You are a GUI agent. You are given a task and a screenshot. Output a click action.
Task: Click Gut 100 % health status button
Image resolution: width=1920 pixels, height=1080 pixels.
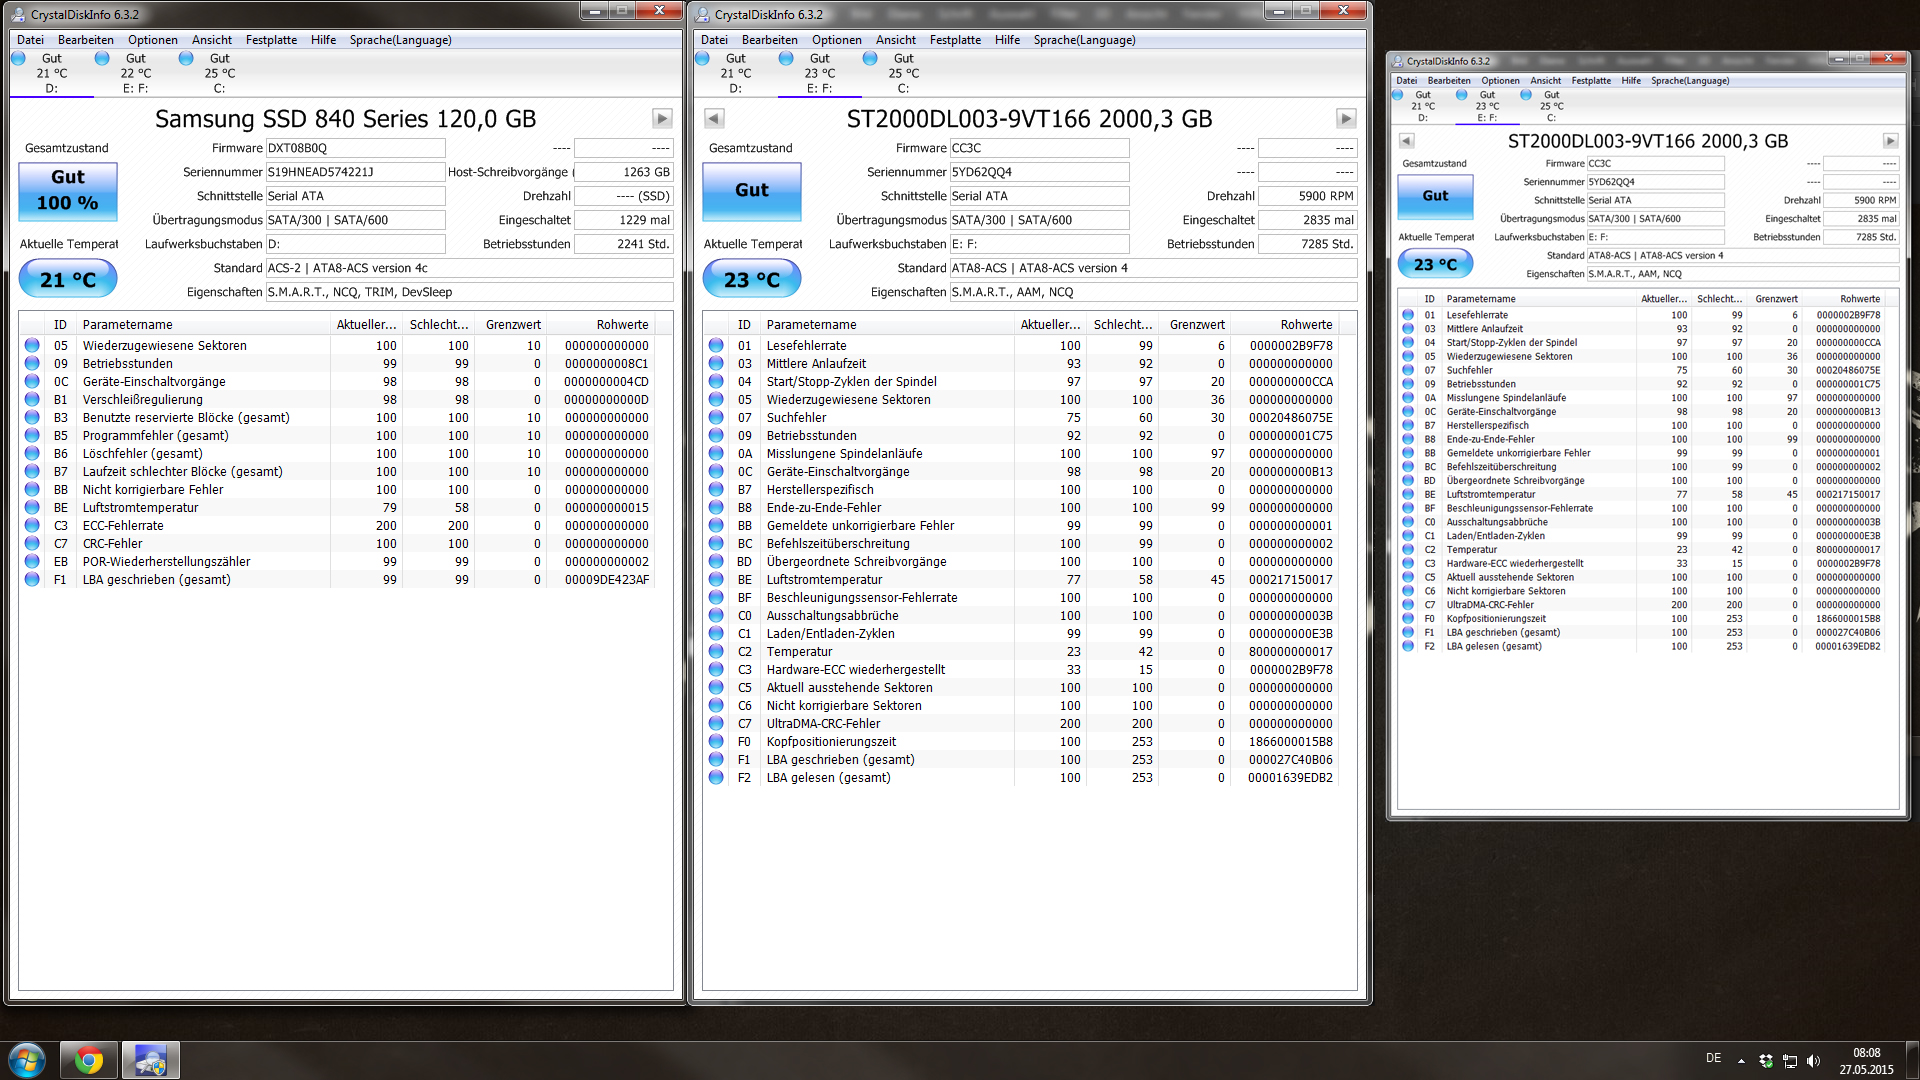(x=68, y=190)
